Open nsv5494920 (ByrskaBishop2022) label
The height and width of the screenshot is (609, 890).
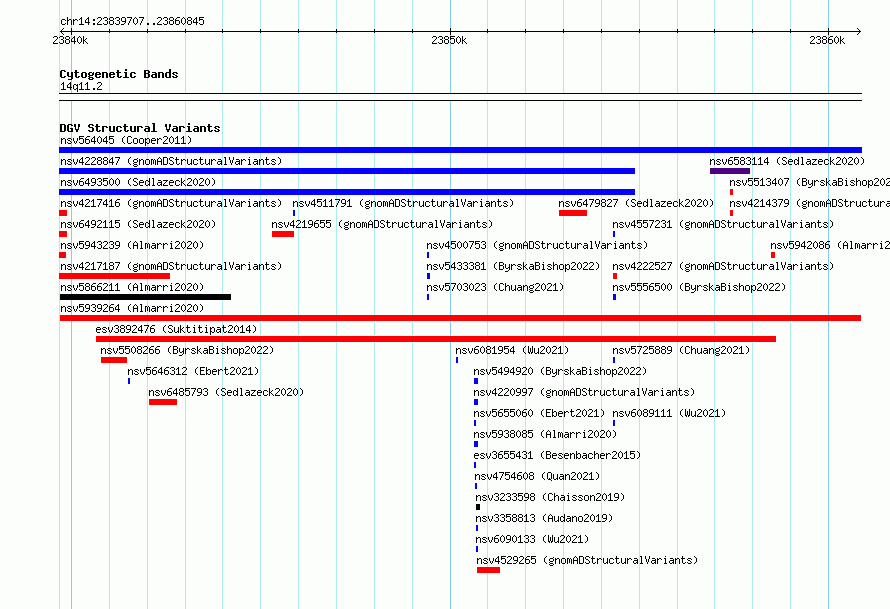[x=560, y=371]
